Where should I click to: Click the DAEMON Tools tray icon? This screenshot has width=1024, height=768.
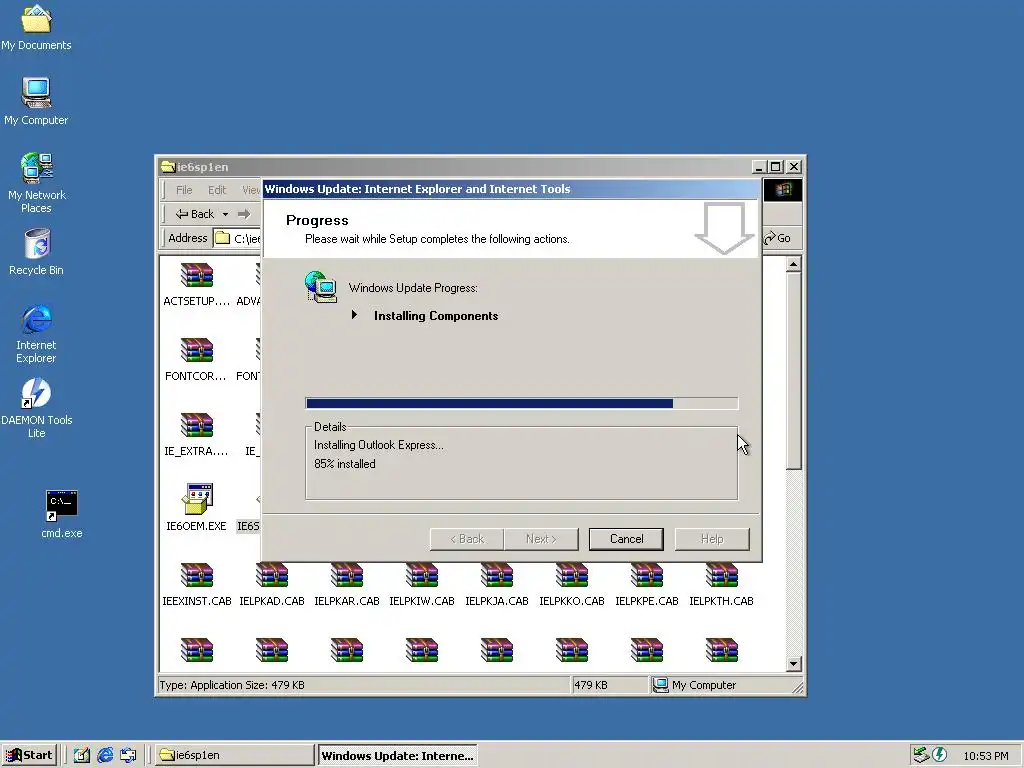click(939, 754)
